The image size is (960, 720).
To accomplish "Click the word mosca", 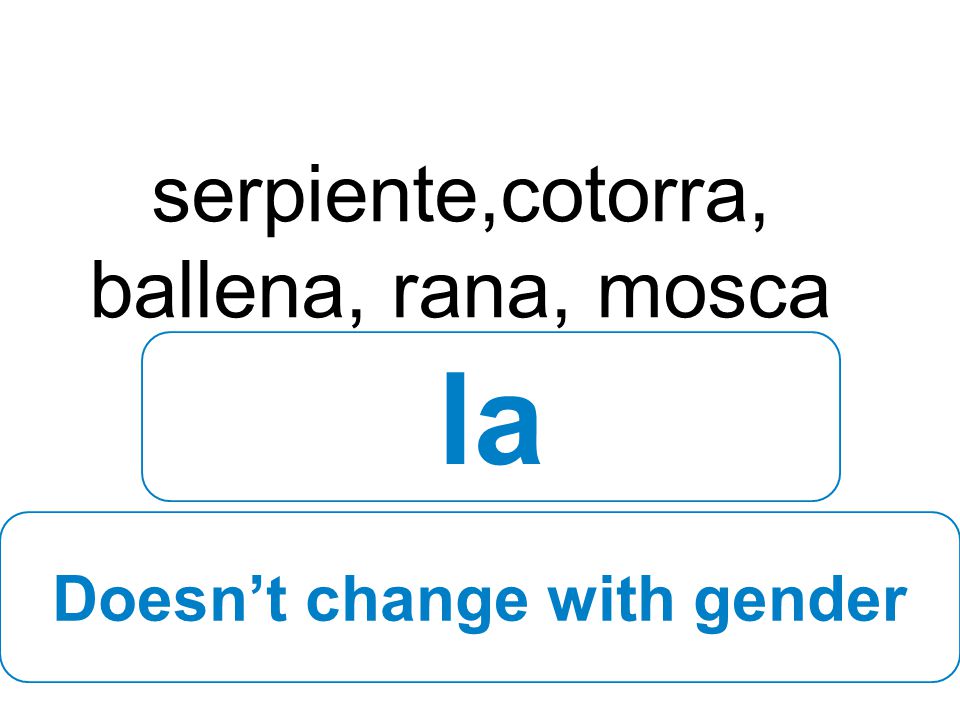I will [713, 295].
